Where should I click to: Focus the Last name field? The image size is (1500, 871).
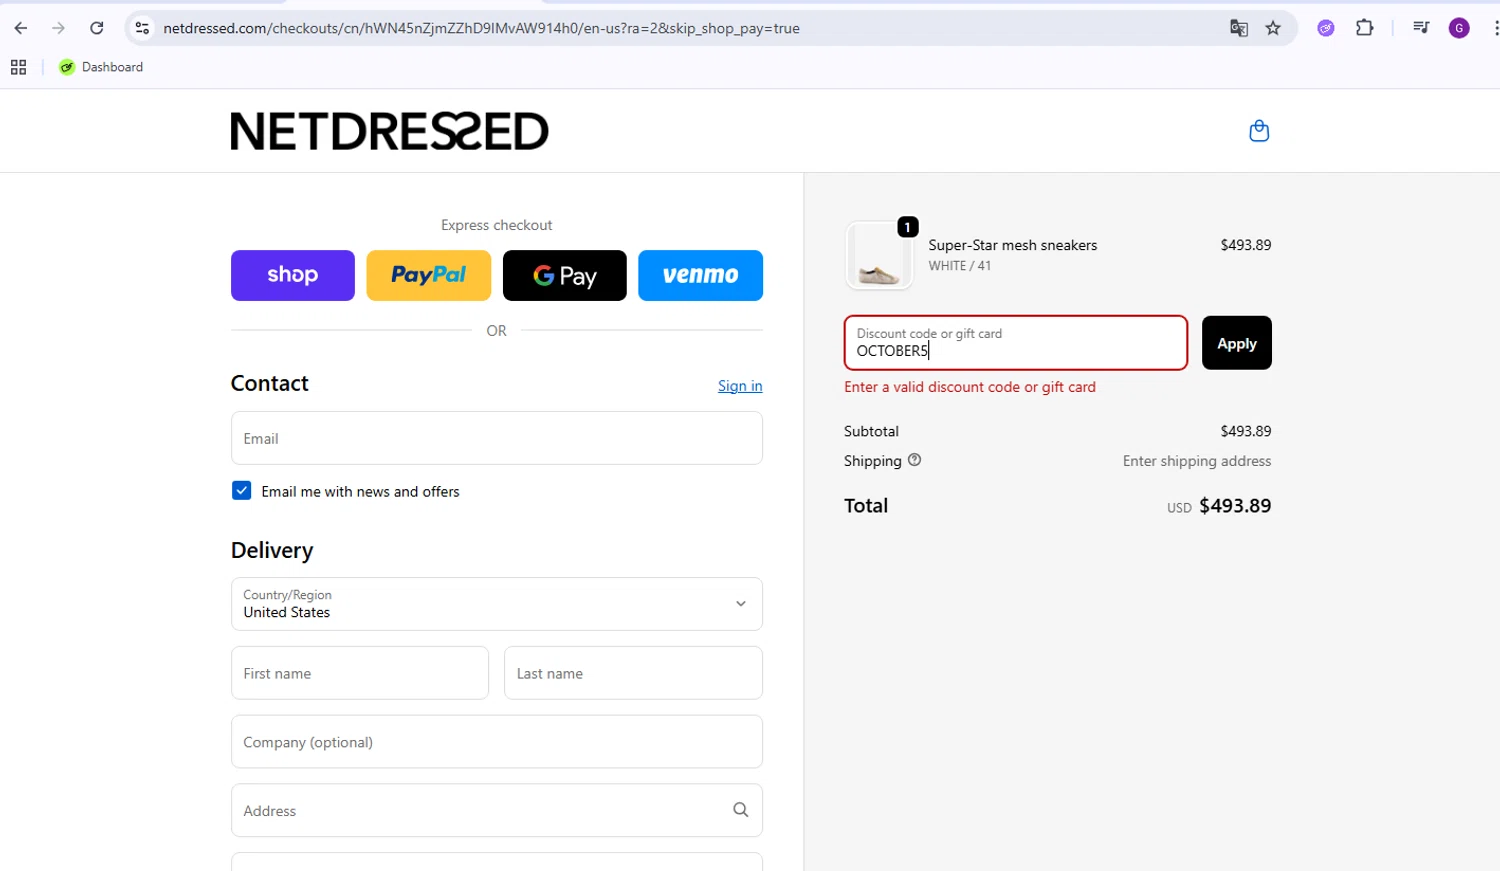(634, 673)
